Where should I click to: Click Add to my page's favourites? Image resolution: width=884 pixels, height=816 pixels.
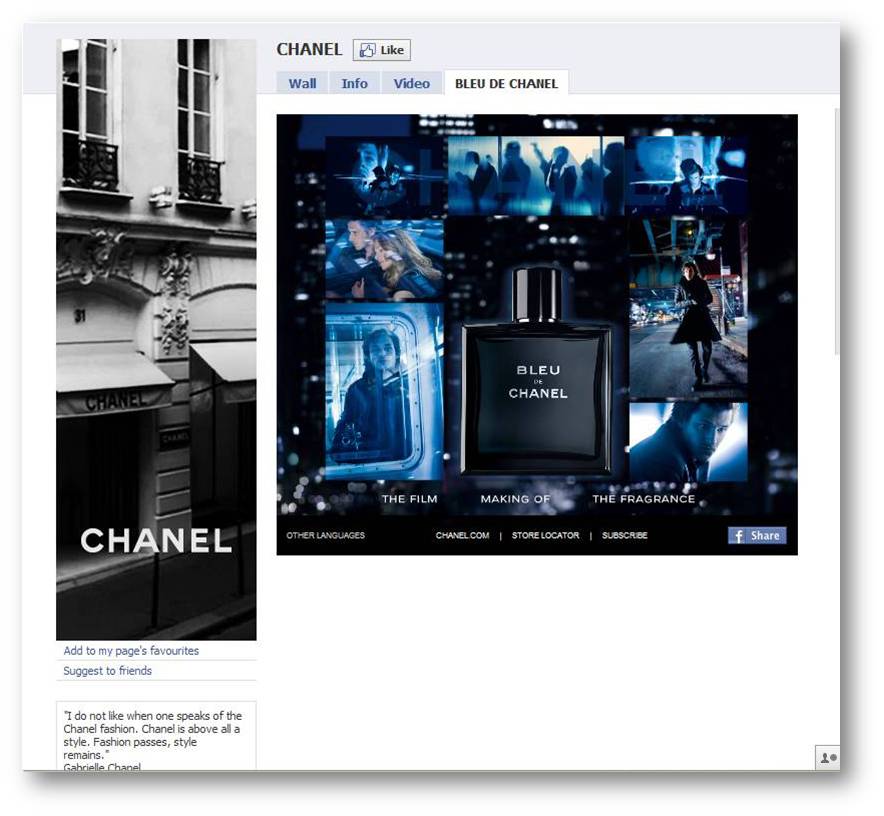(x=131, y=651)
